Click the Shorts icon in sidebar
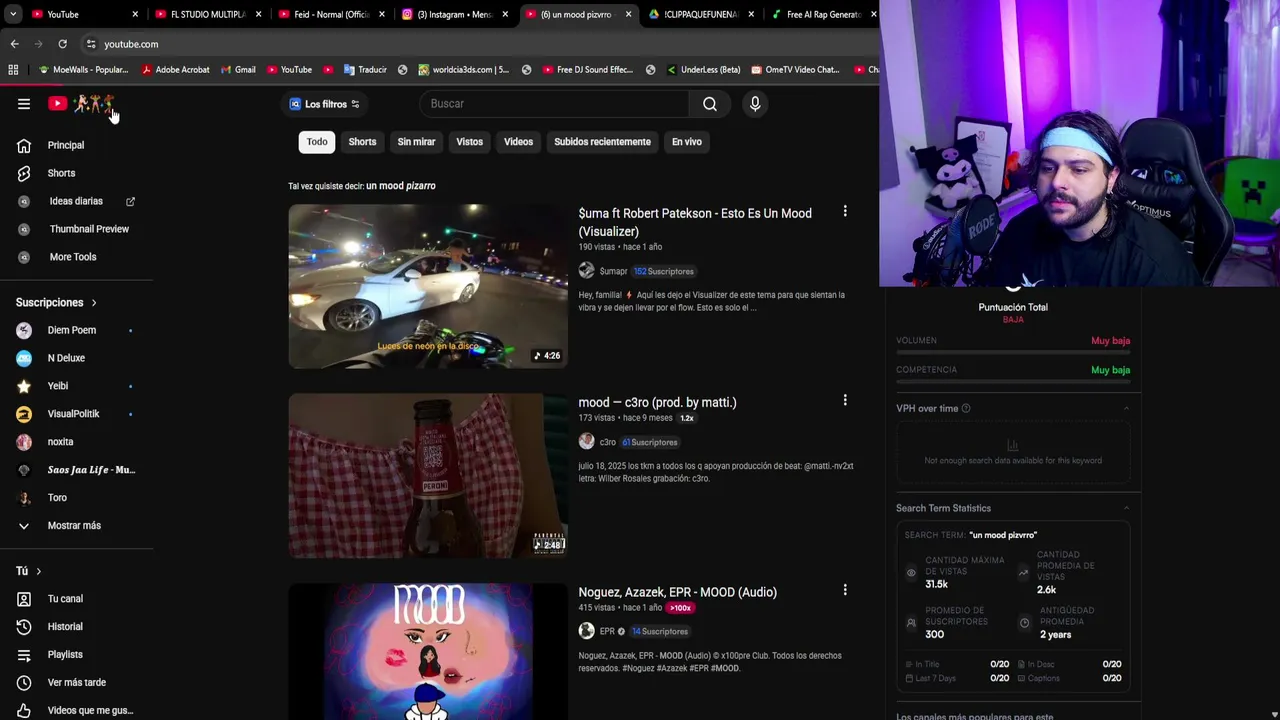The width and height of the screenshot is (1280, 720). pyautogui.click(x=24, y=173)
